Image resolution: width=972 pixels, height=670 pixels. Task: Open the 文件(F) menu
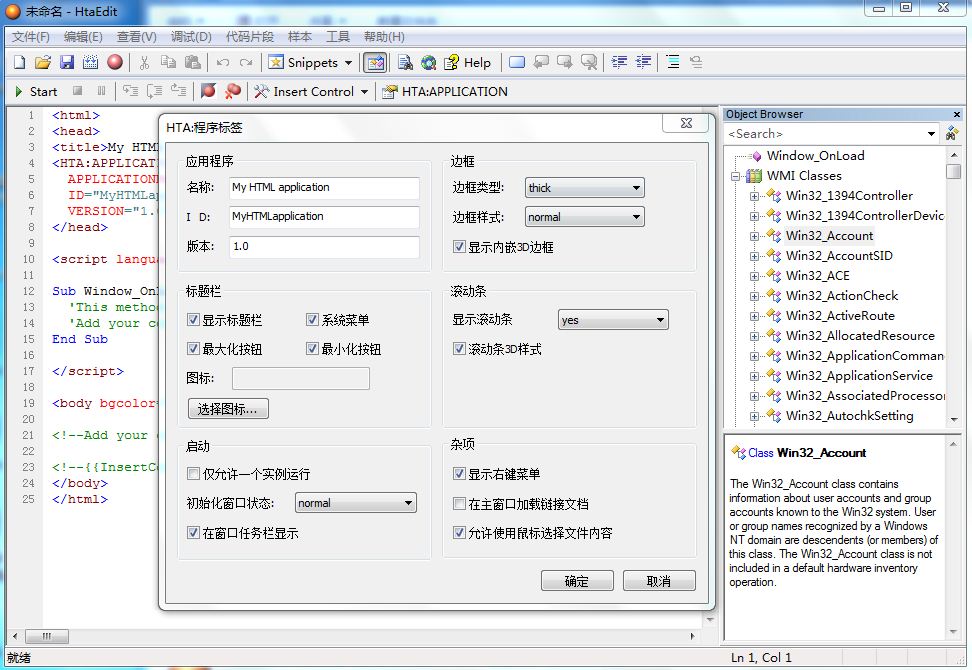pyautogui.click(x=30, y=37)
